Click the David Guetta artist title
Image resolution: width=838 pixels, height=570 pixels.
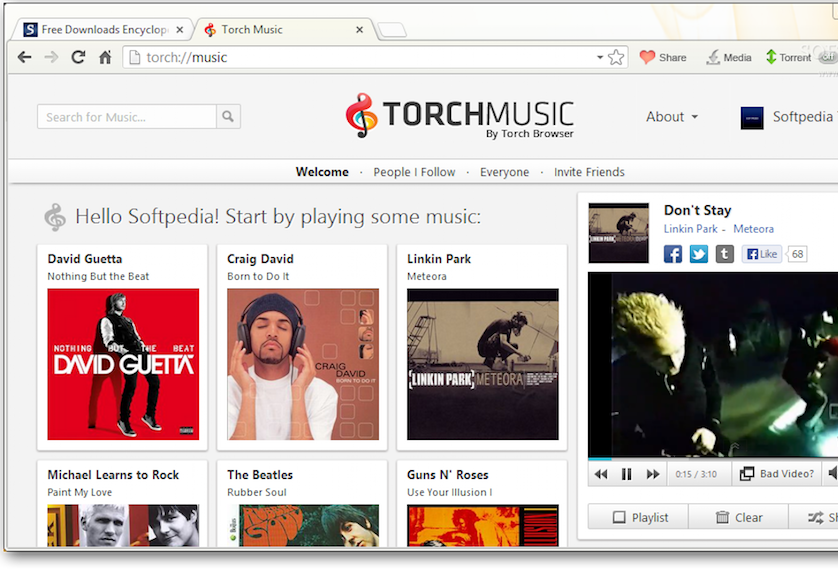pos(84,259)
